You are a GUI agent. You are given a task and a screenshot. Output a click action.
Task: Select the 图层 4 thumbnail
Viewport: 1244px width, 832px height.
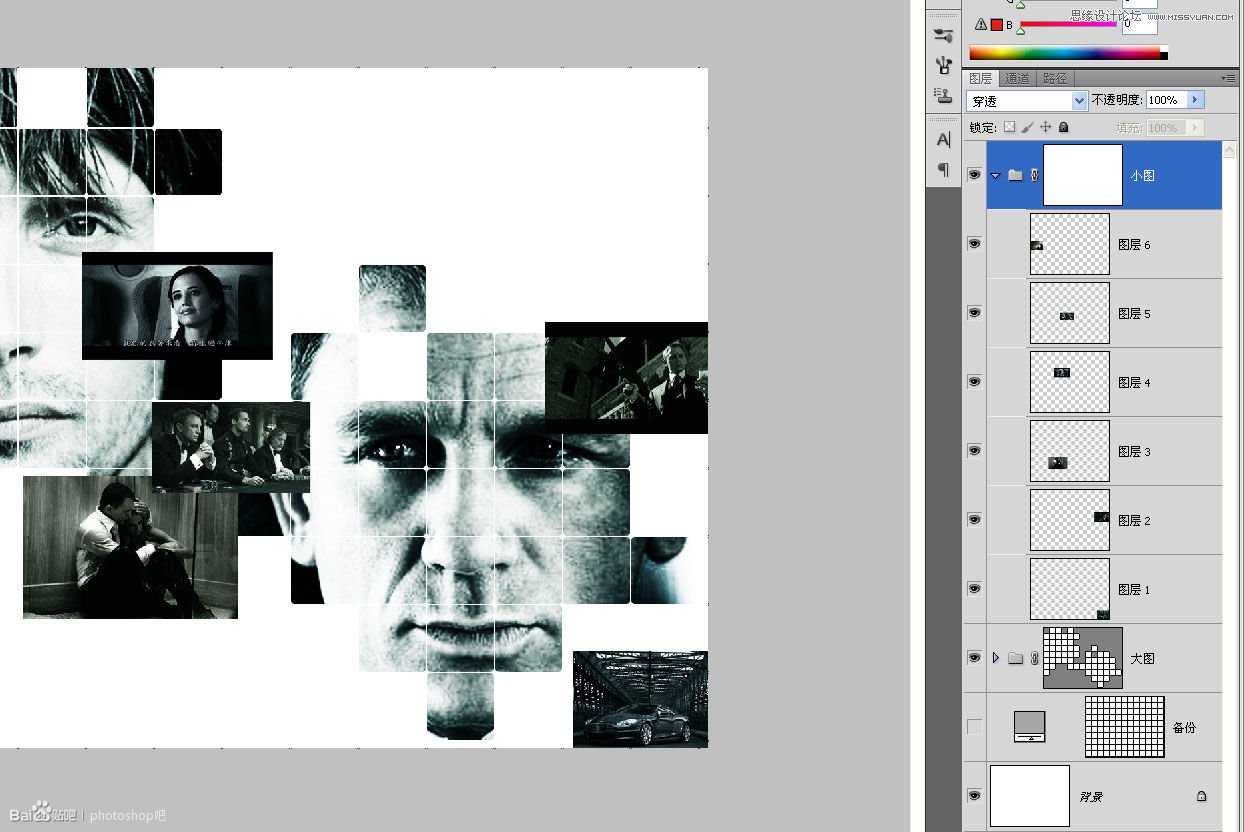click(x=1070, y=382)
